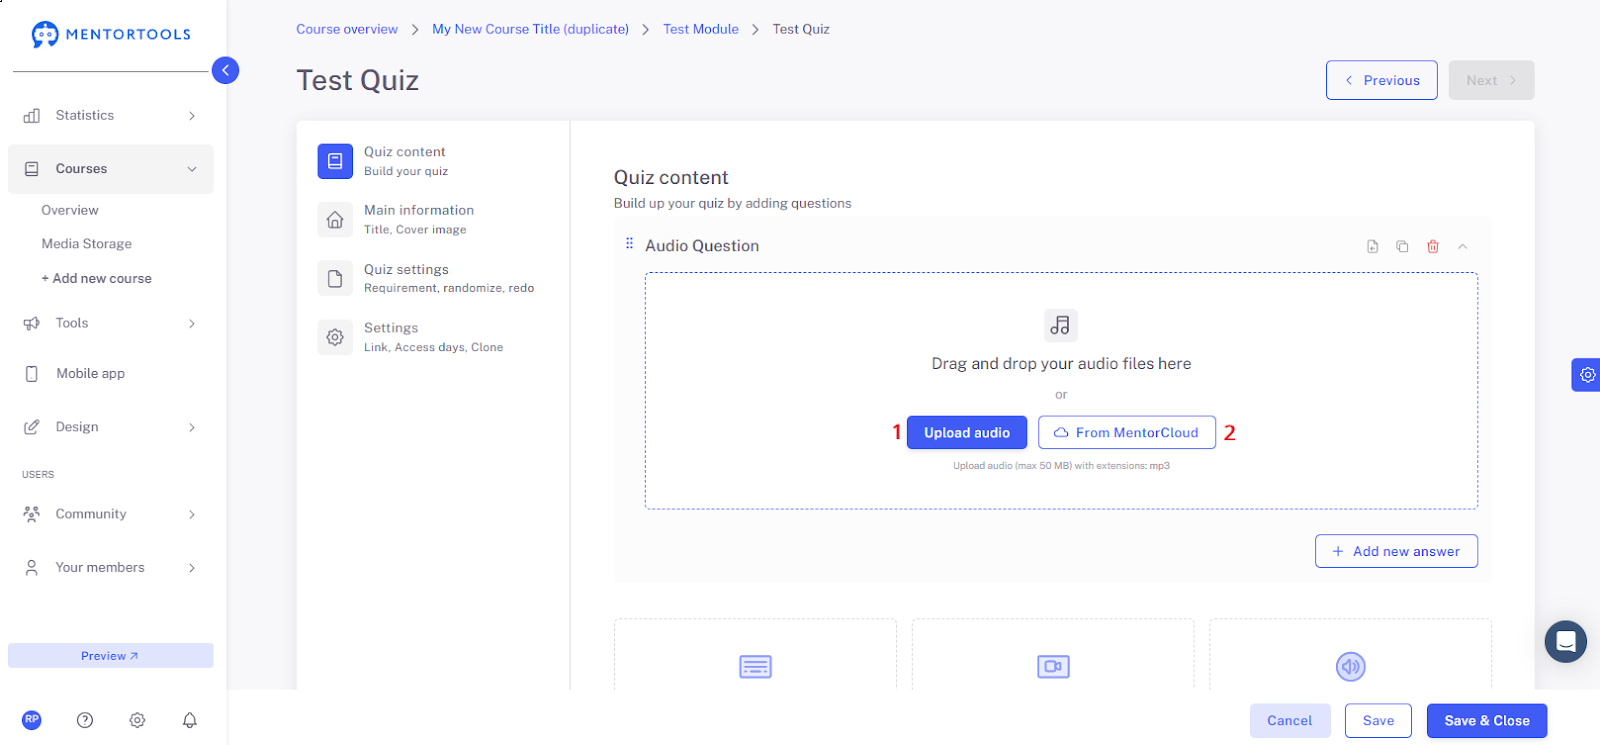The width and height of the screenshot is (1600, 745).
Task: Click the Your members person icon
Action: (x=32, y=568)
